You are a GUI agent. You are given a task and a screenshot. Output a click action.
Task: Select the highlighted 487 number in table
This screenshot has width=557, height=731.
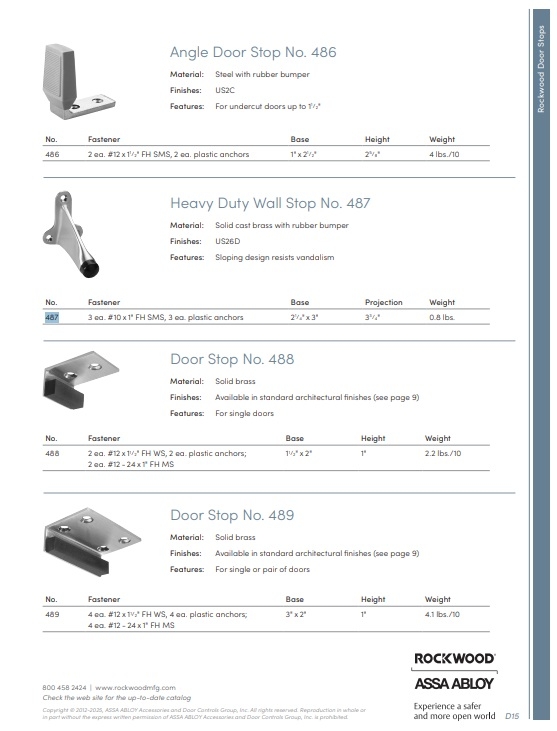click(52, 317)
